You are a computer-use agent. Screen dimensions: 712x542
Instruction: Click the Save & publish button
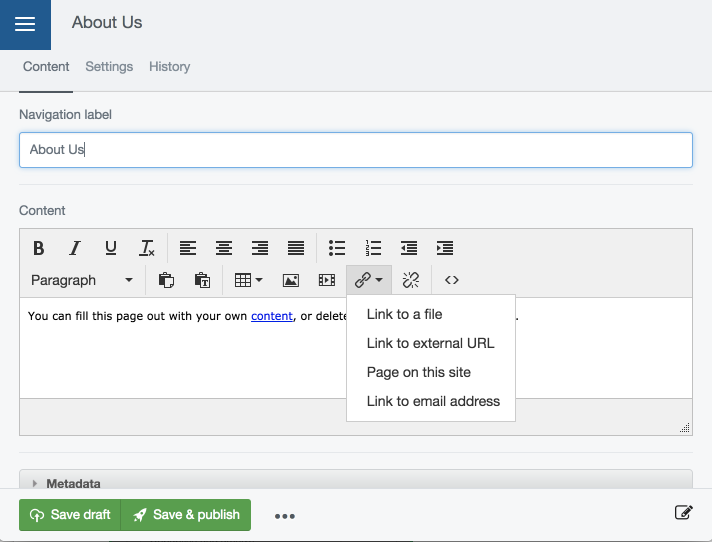point(186,515)
